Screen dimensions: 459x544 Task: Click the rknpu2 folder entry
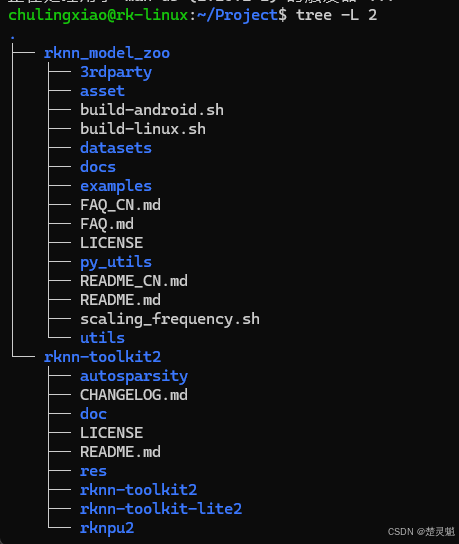(107, 528)
